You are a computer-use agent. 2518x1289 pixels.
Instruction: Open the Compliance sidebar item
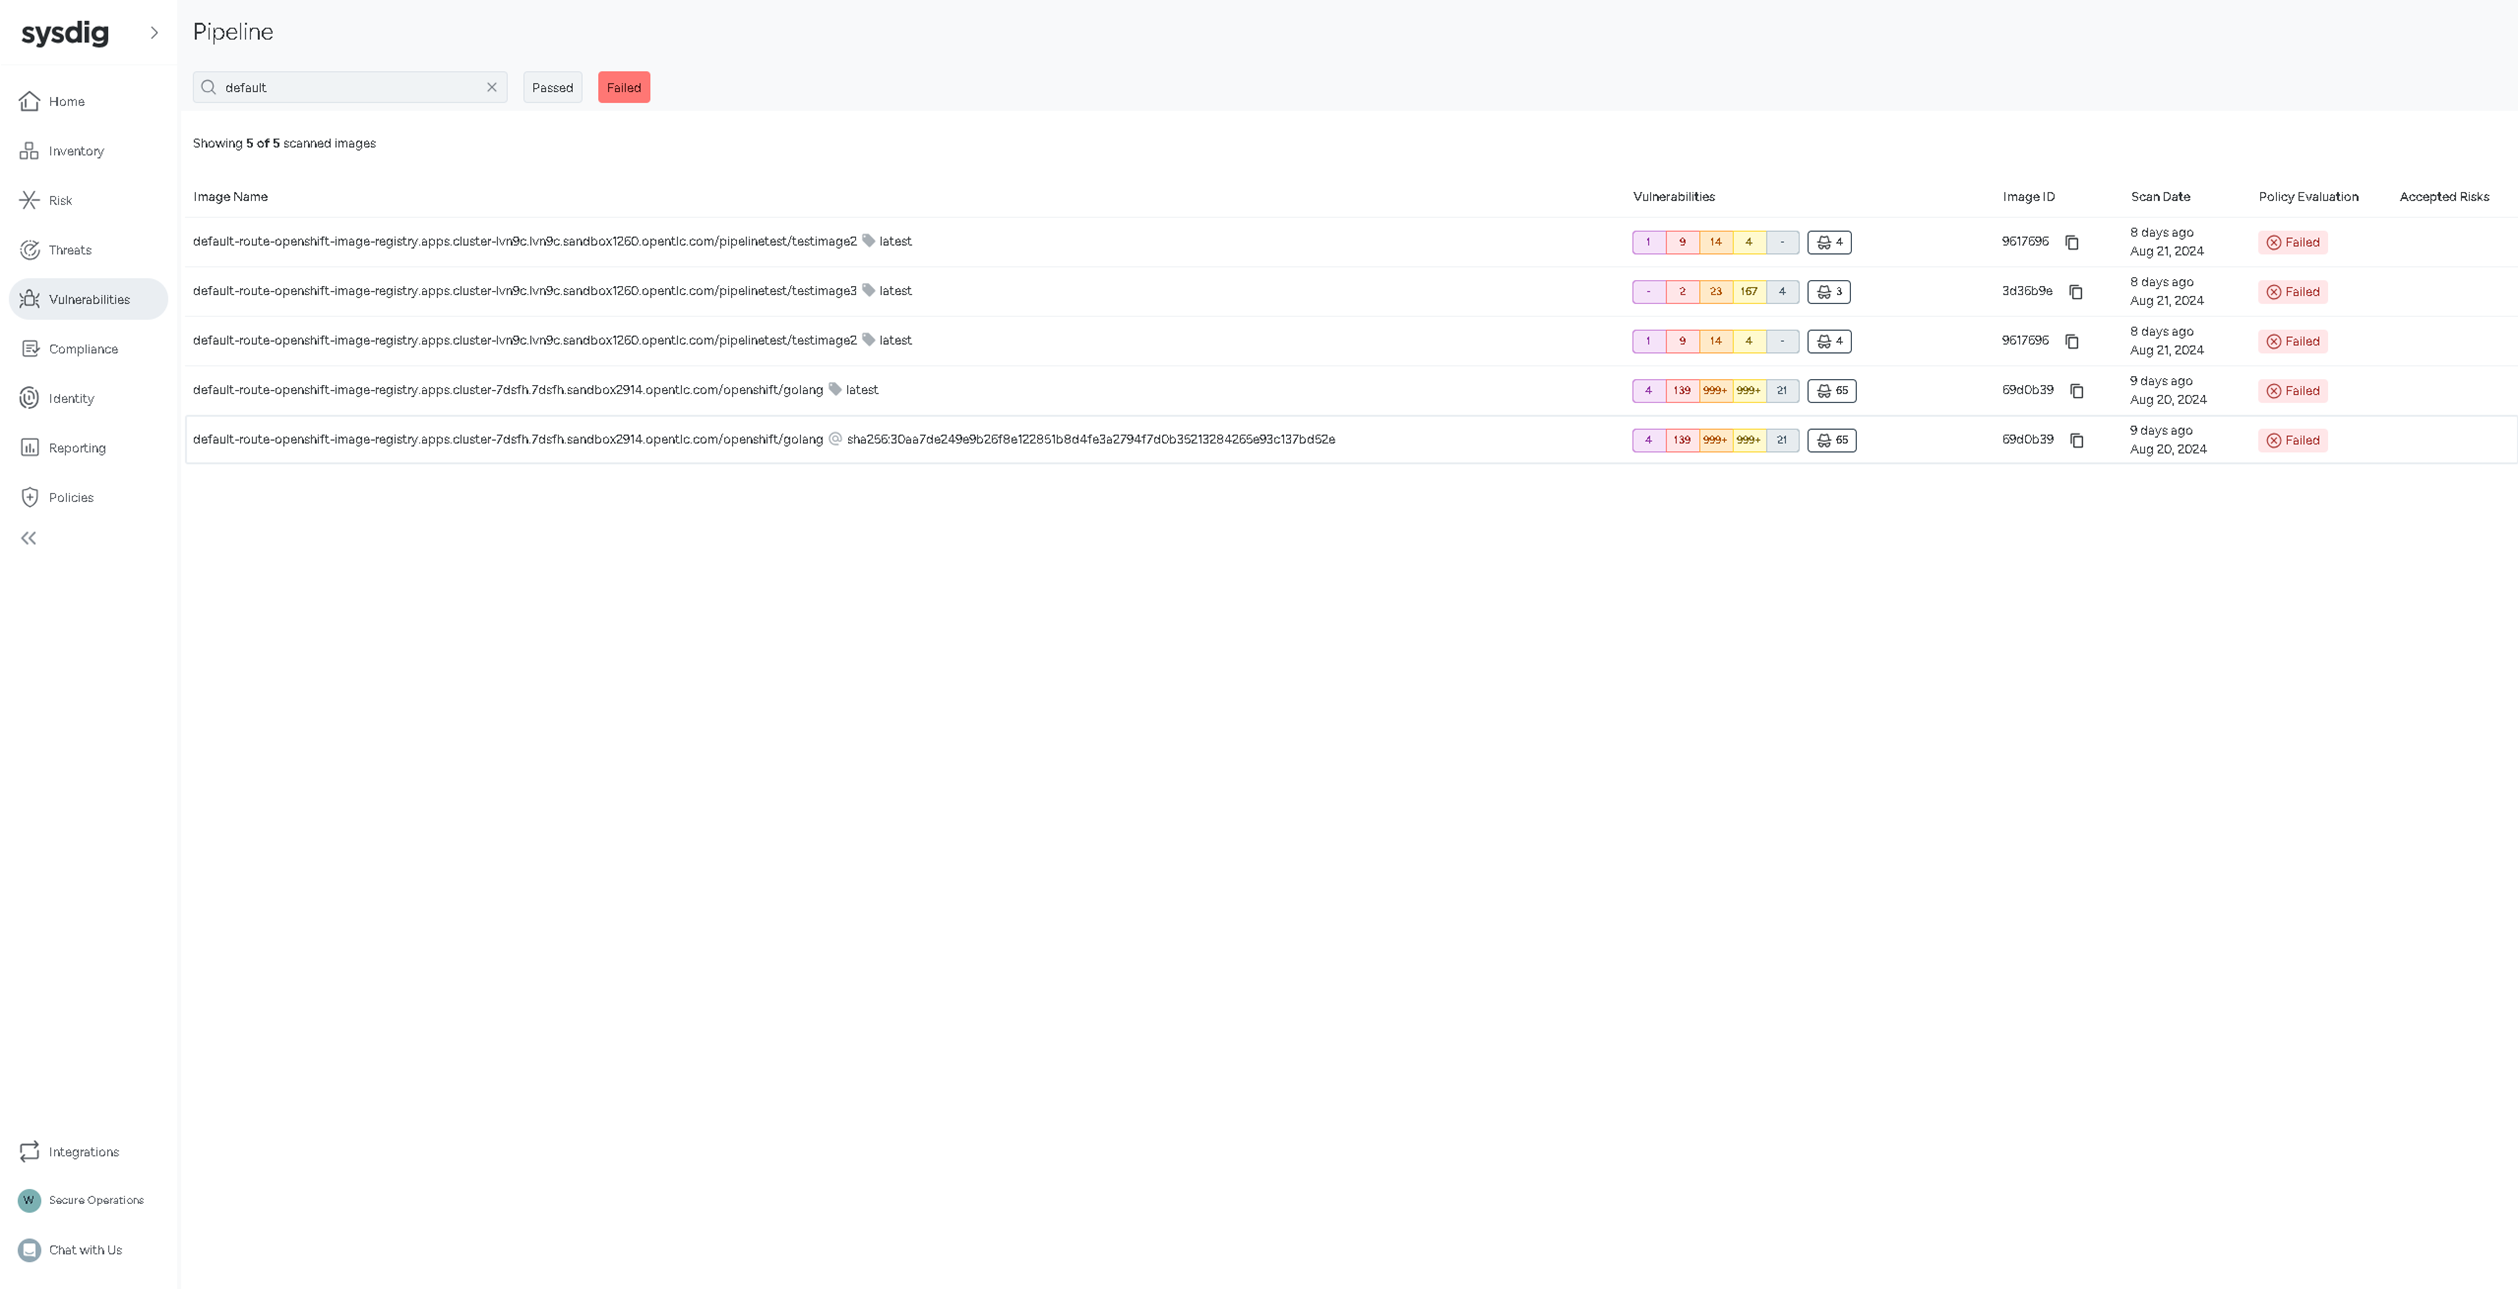[83, 349]
